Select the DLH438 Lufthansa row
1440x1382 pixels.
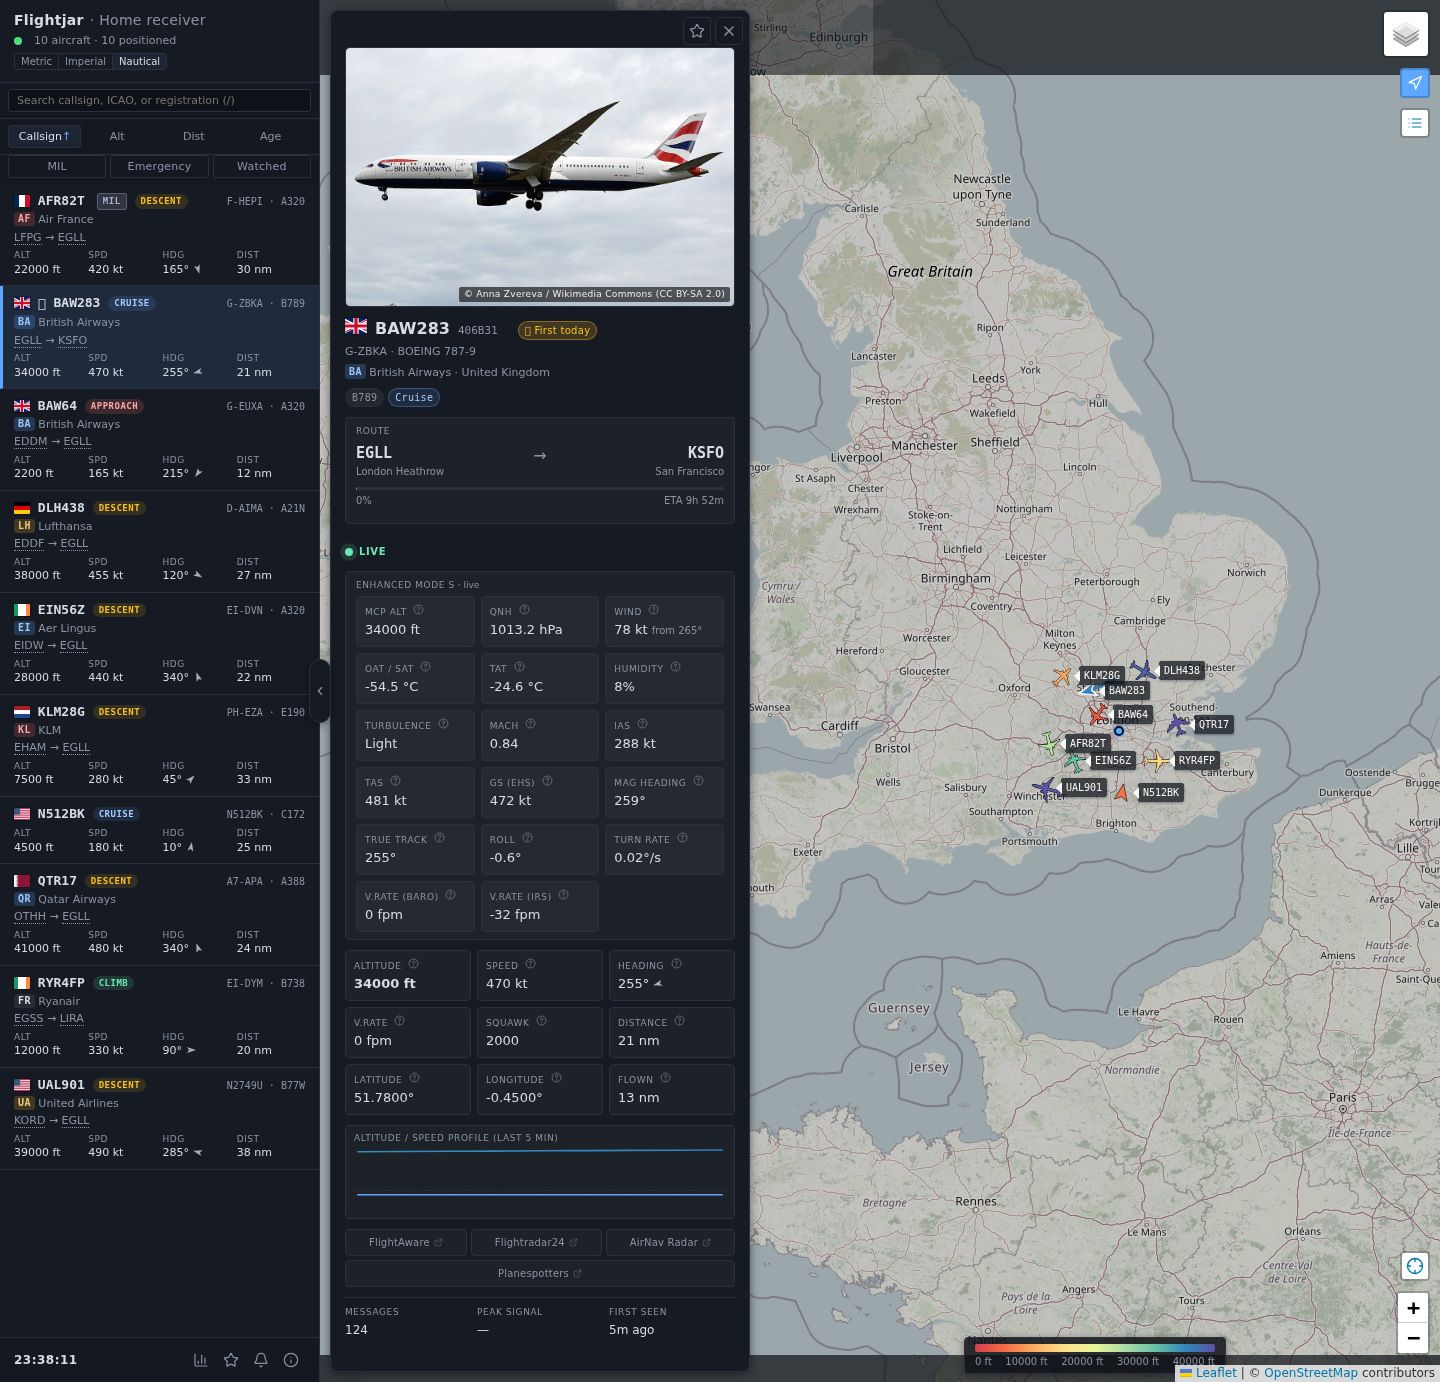tap(160, 542)
